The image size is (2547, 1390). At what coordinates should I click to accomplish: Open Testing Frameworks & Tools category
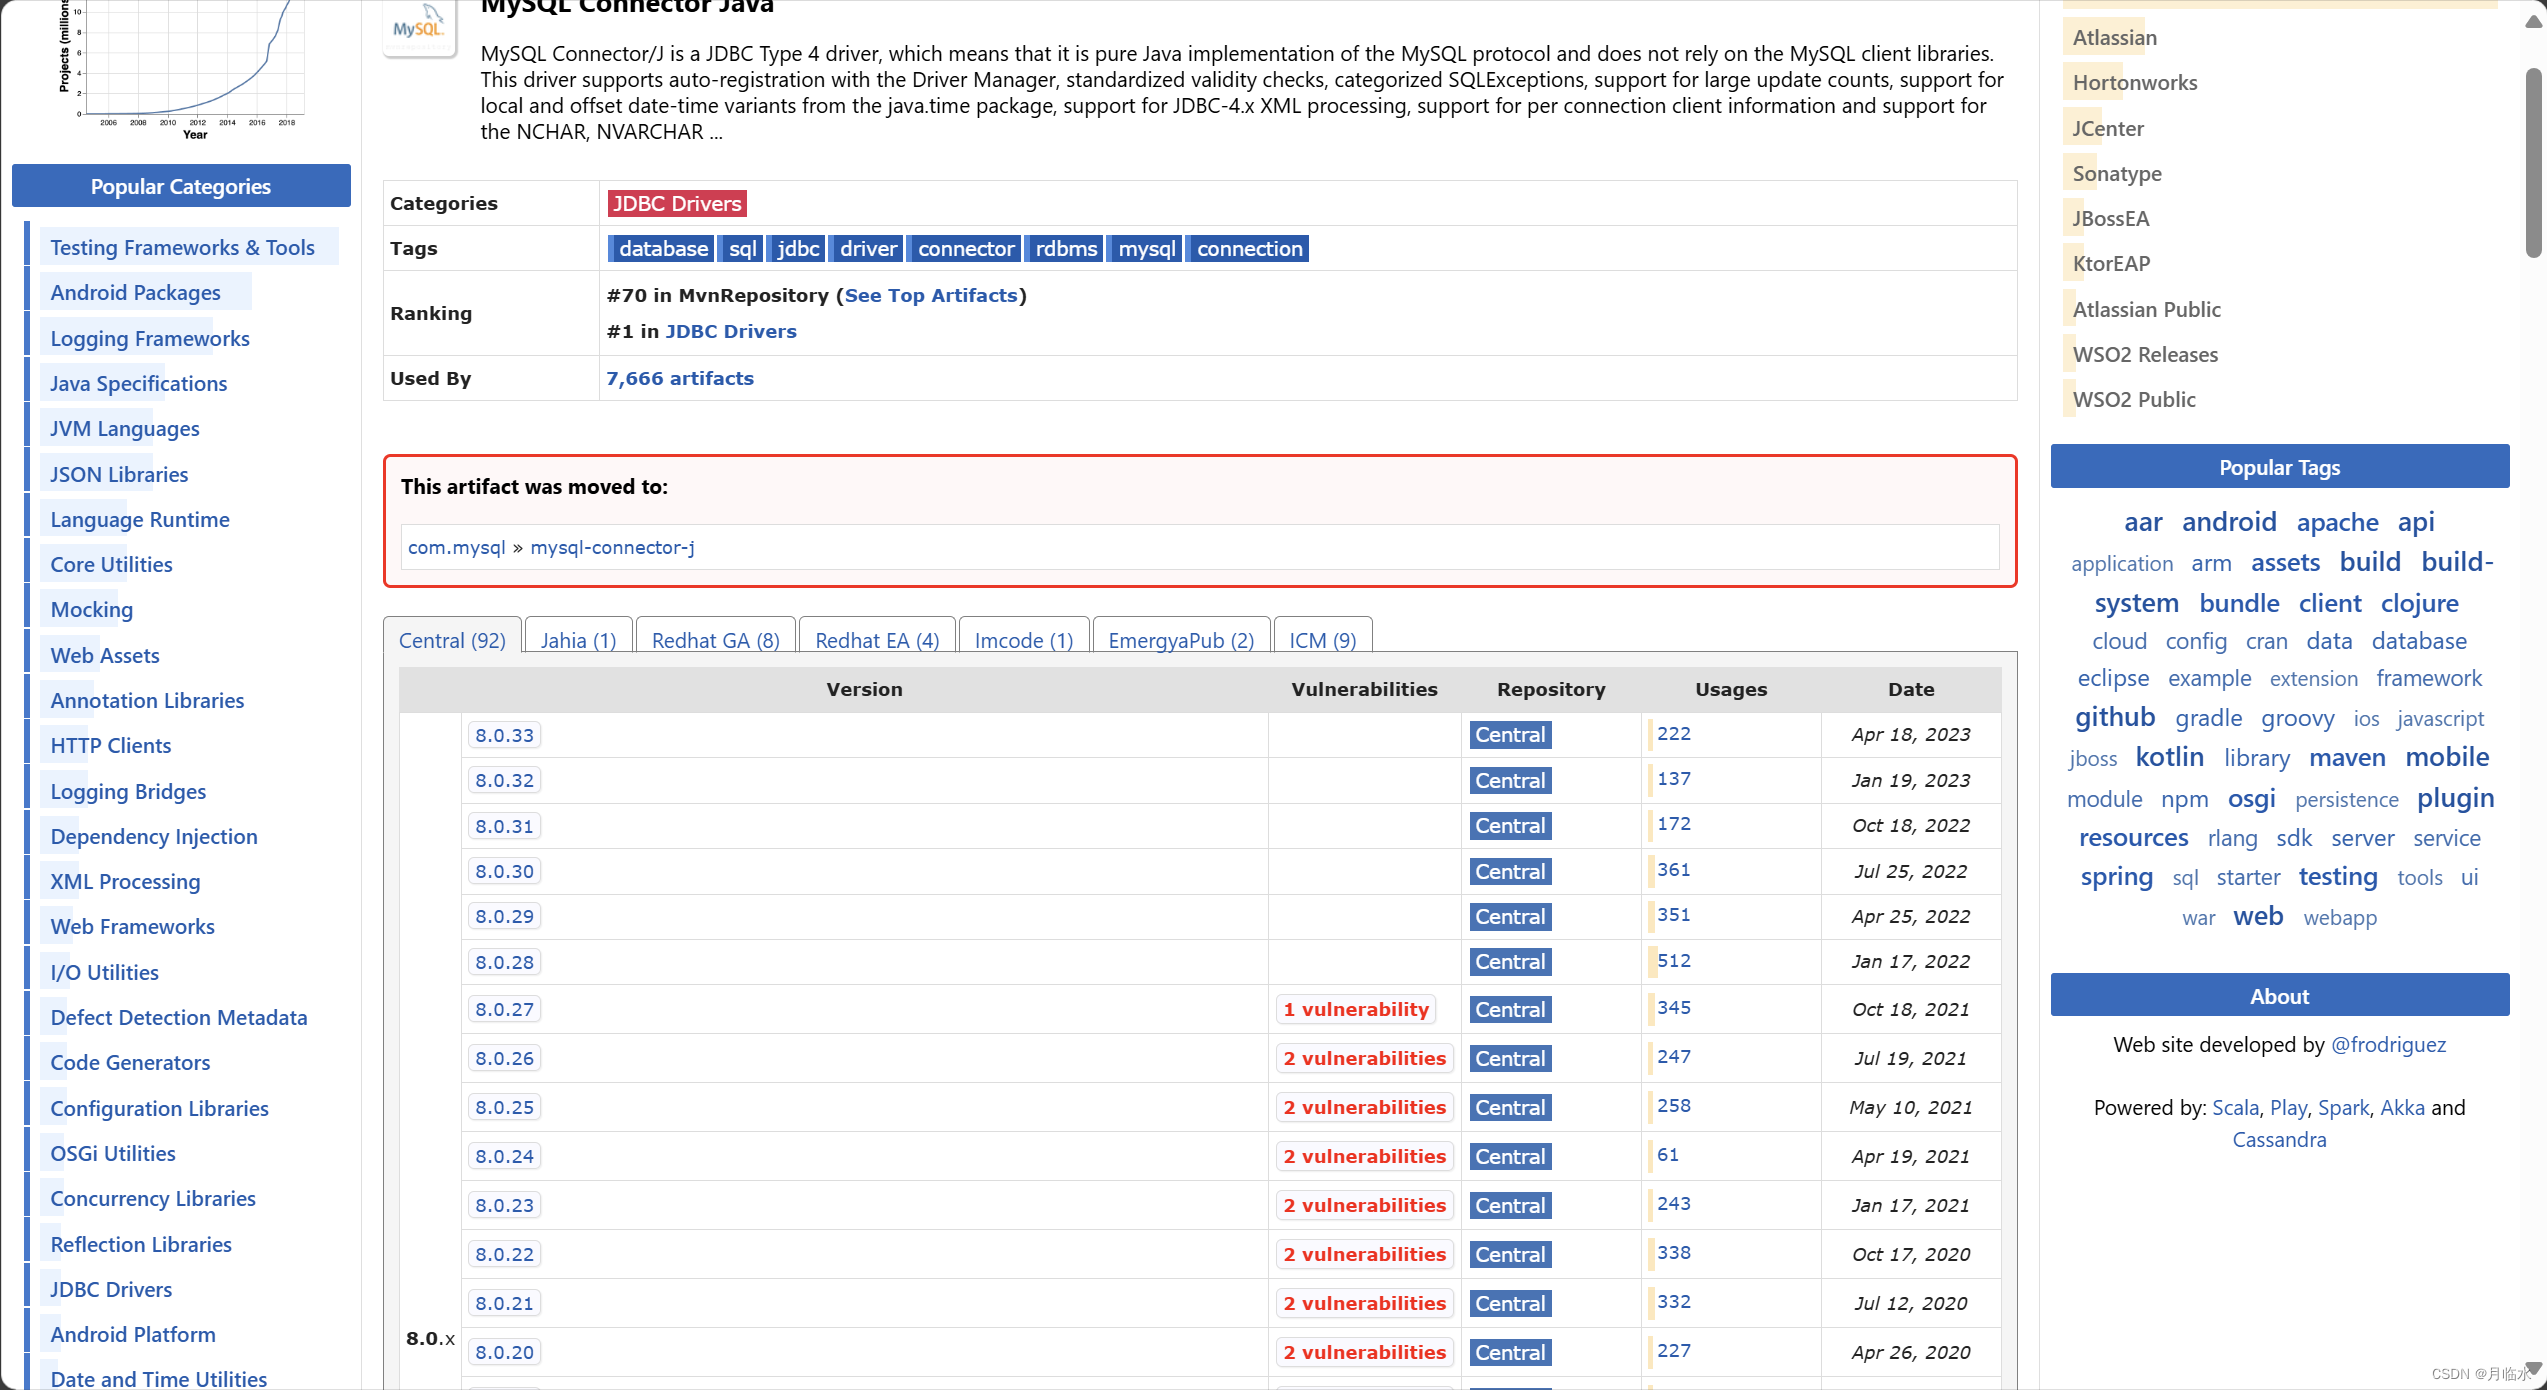click(x=182, y=247)
